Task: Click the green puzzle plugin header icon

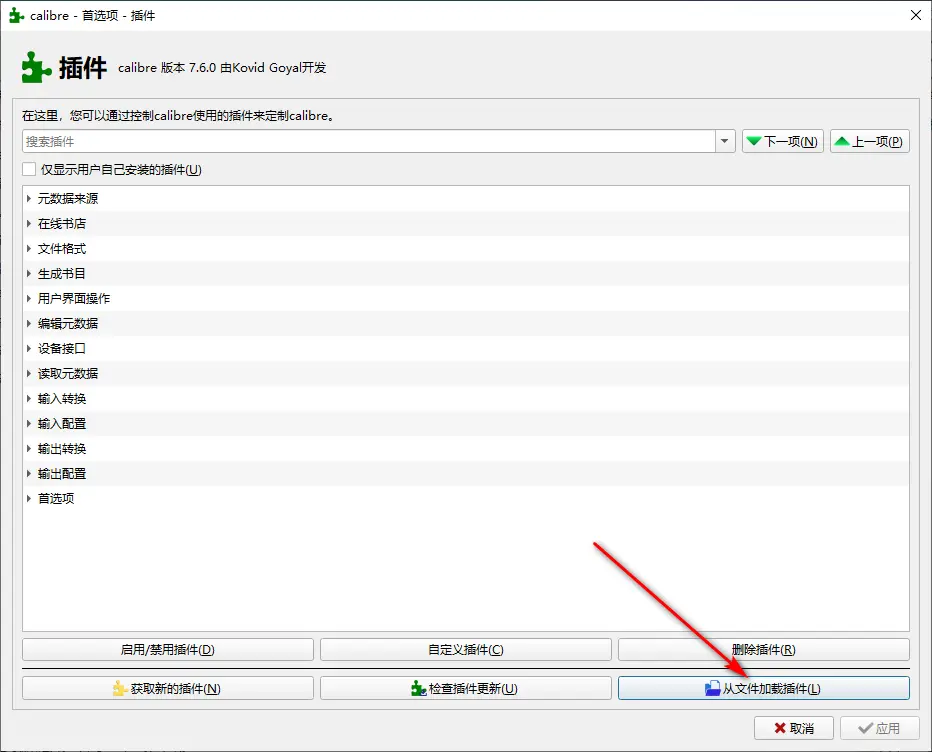Action: click(36, 67)
